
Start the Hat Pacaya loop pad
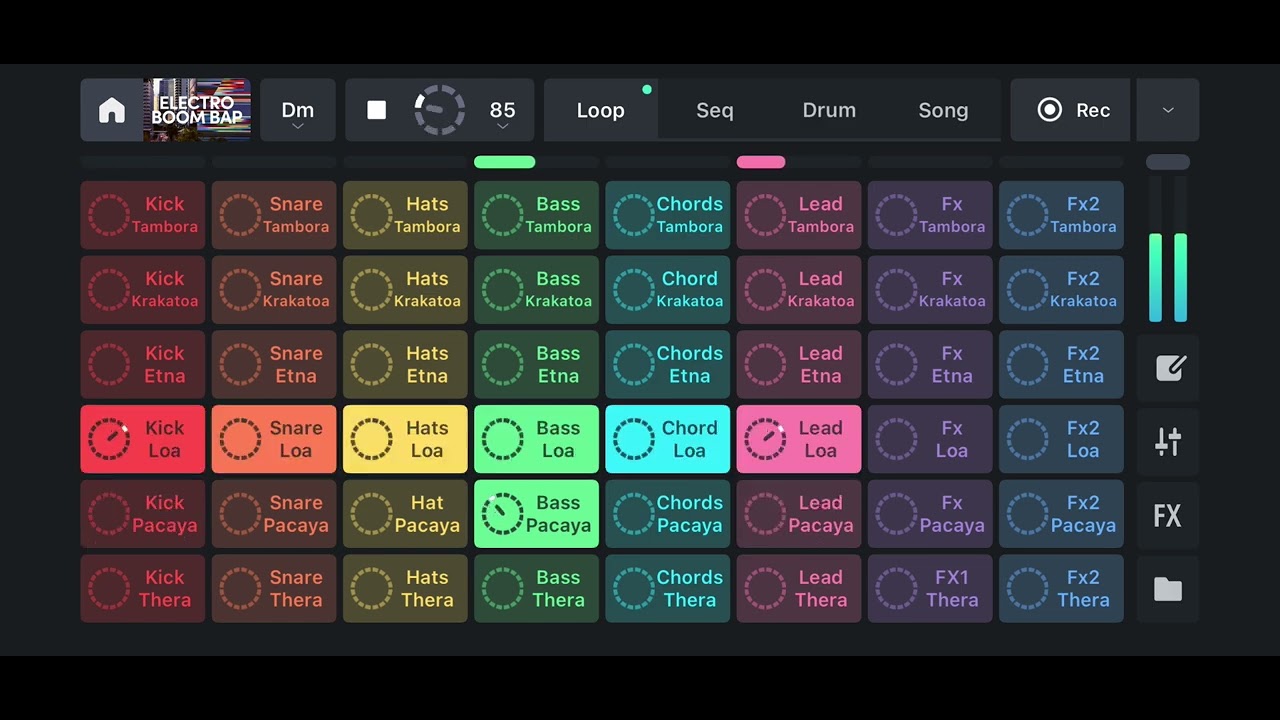(x=405, y=514)
